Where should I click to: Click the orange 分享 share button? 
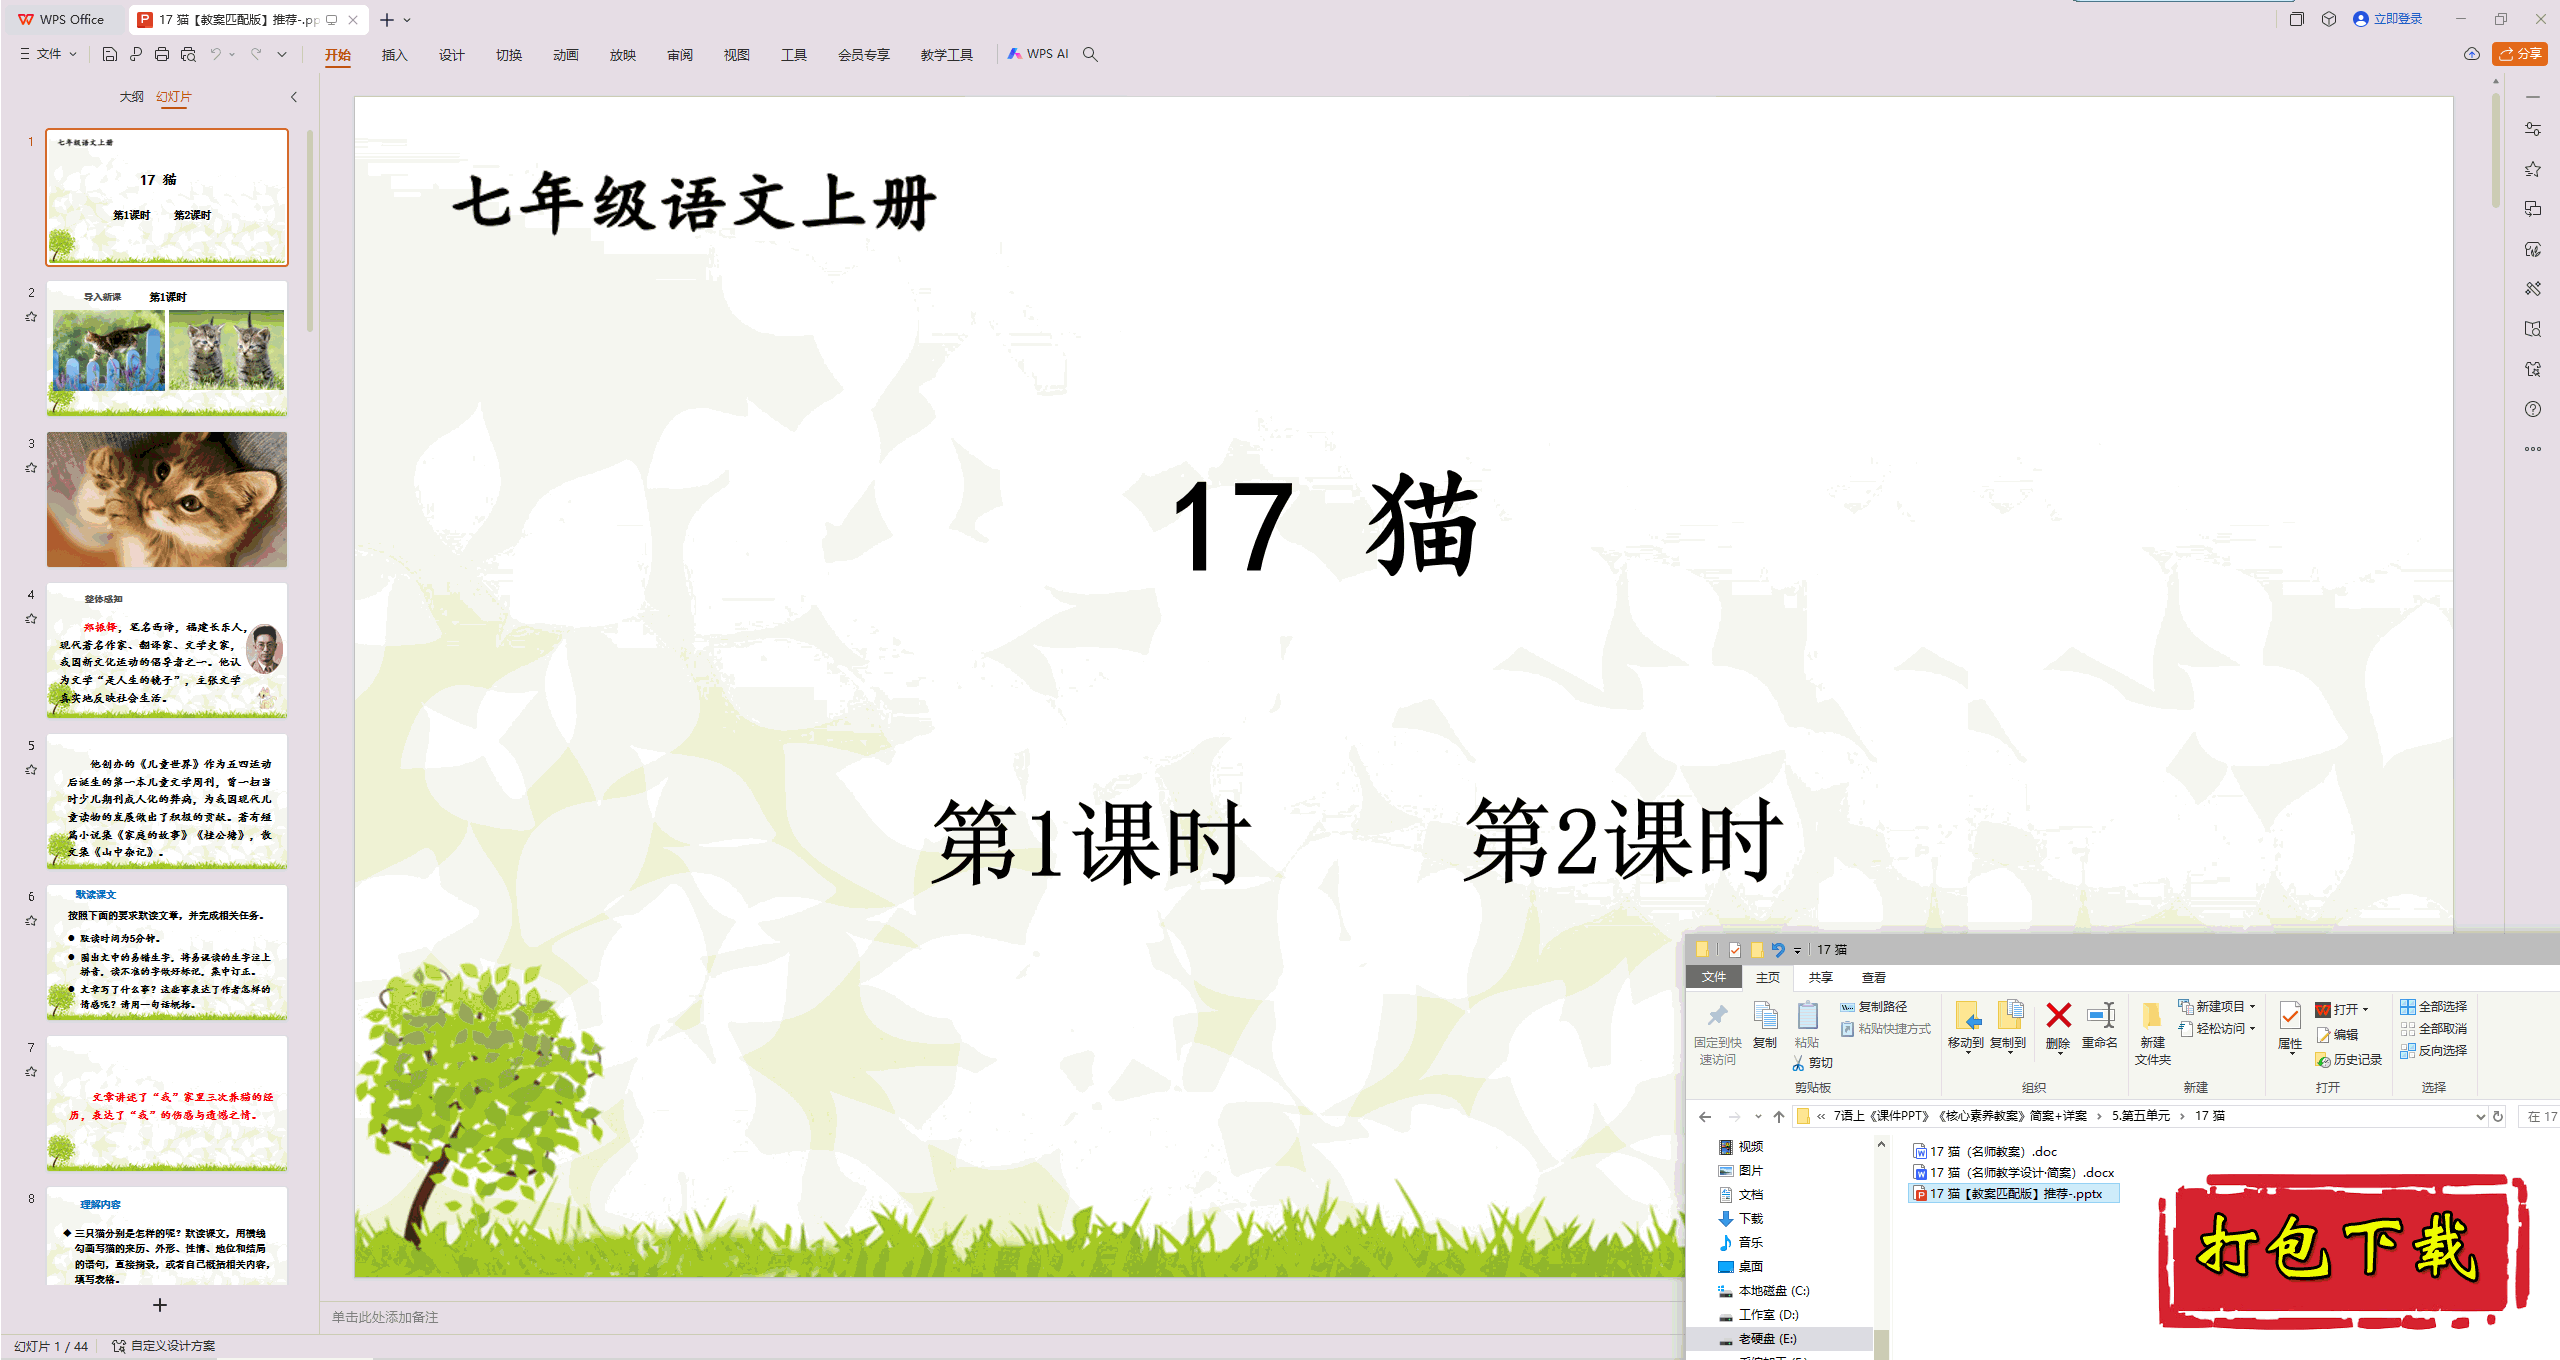coord(2519,54)
